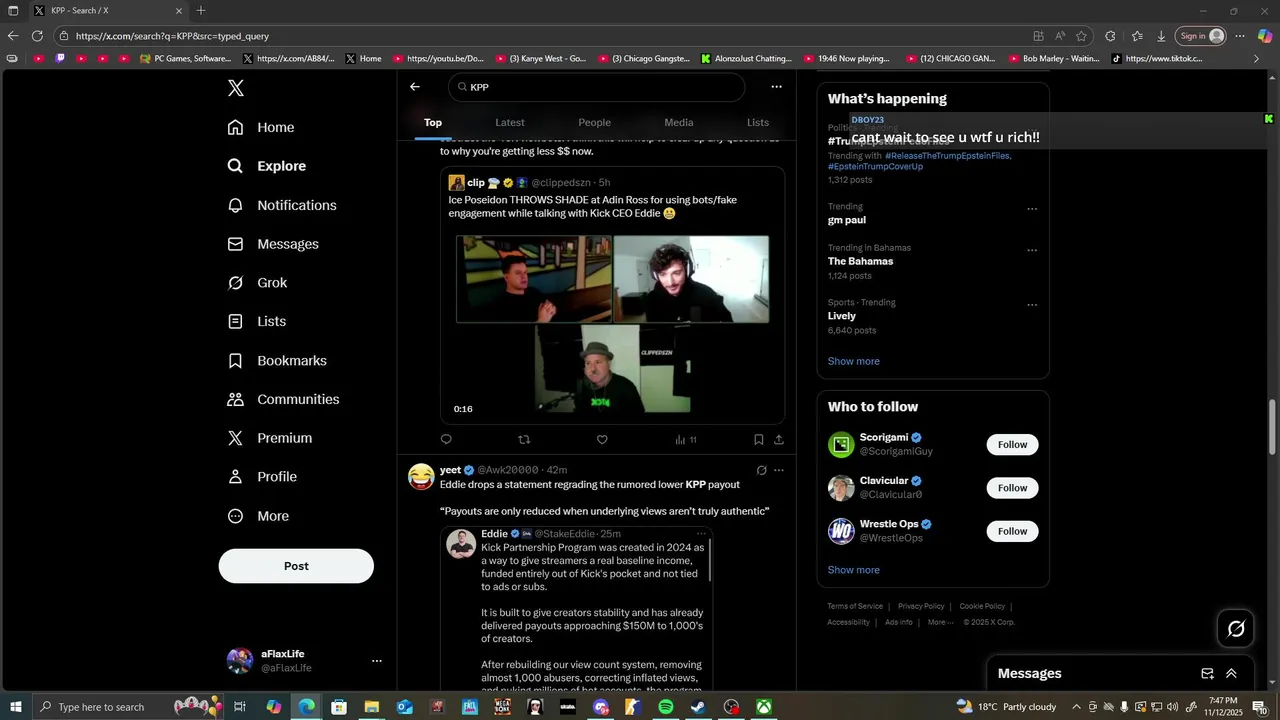Expand the More menu in the sidebar

point(258,516)
